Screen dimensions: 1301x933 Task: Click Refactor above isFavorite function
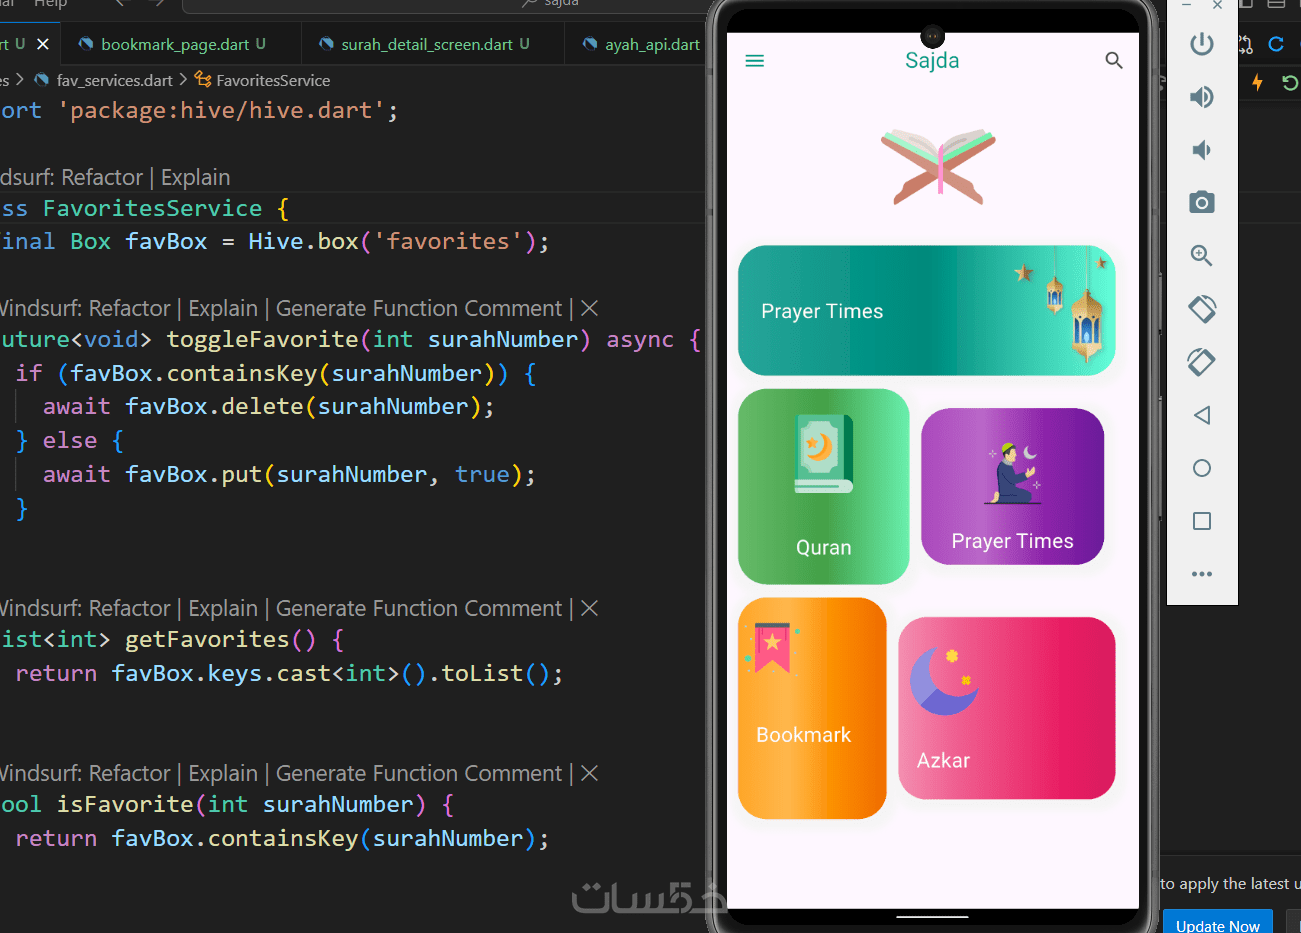click(129, 773)
